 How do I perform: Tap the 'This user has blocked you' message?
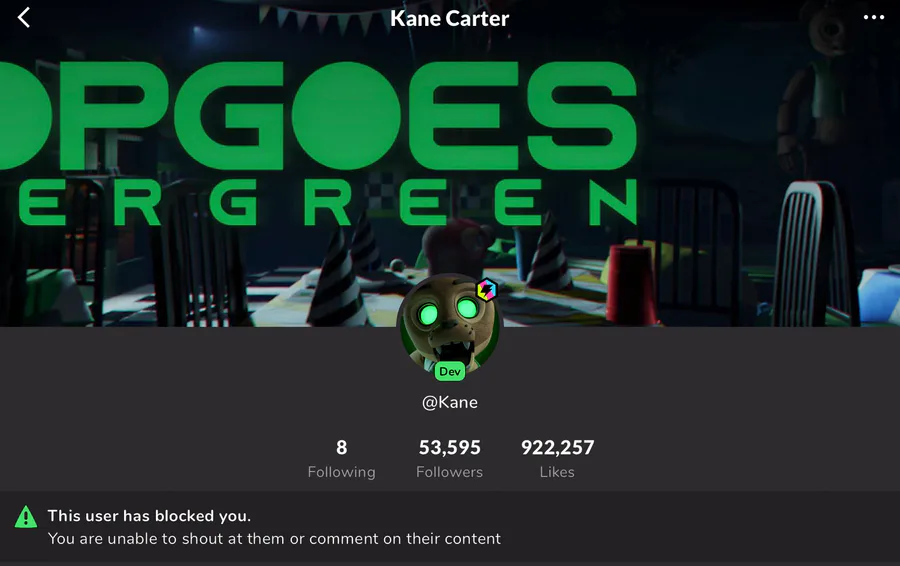pos(149,515)
